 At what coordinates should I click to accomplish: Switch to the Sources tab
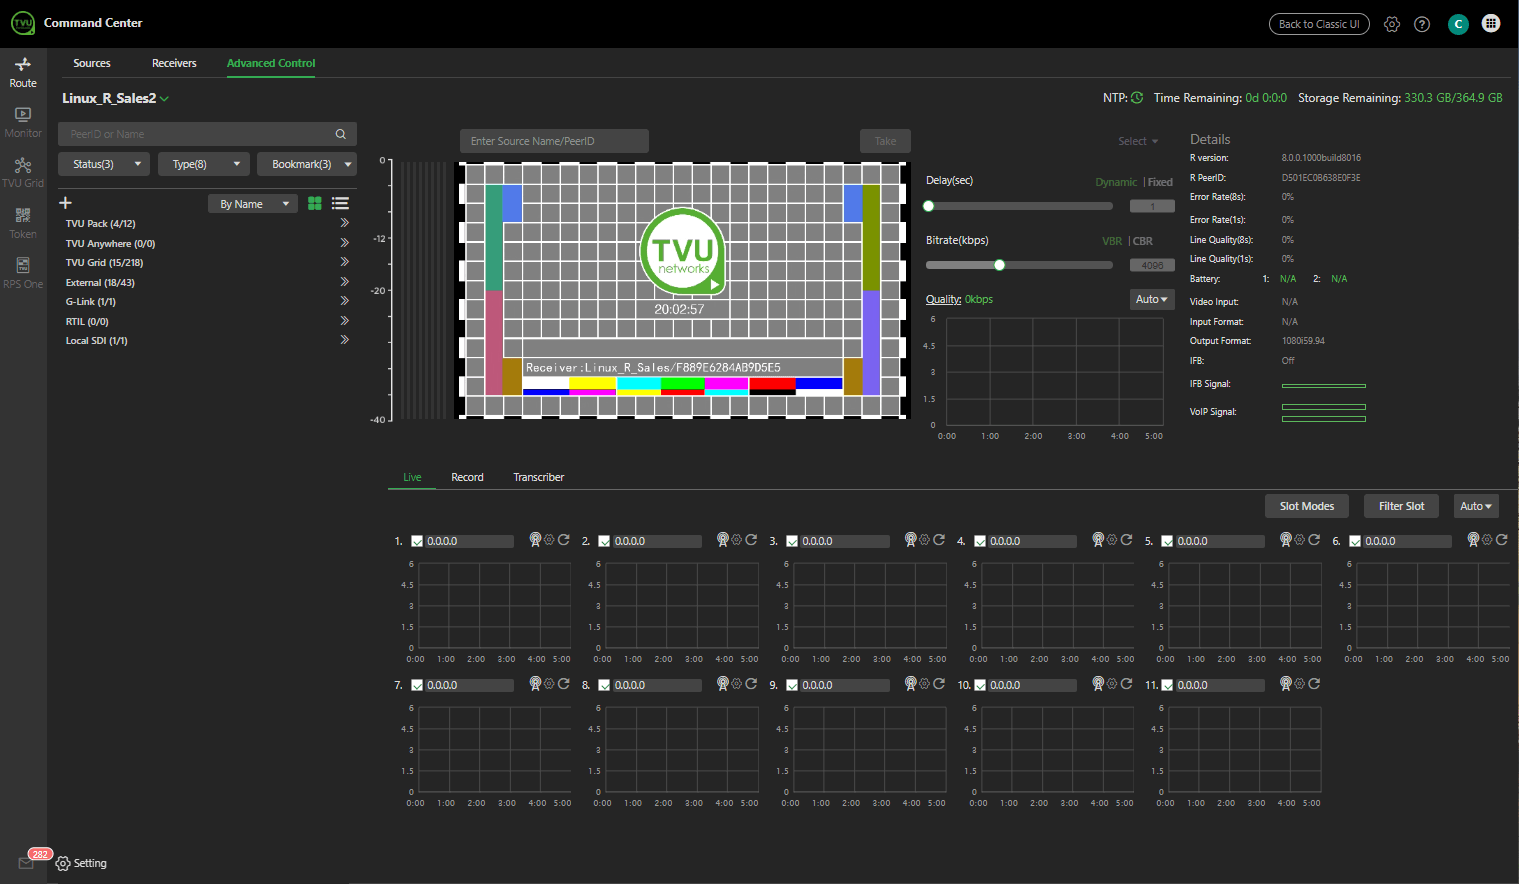(92, 63)
